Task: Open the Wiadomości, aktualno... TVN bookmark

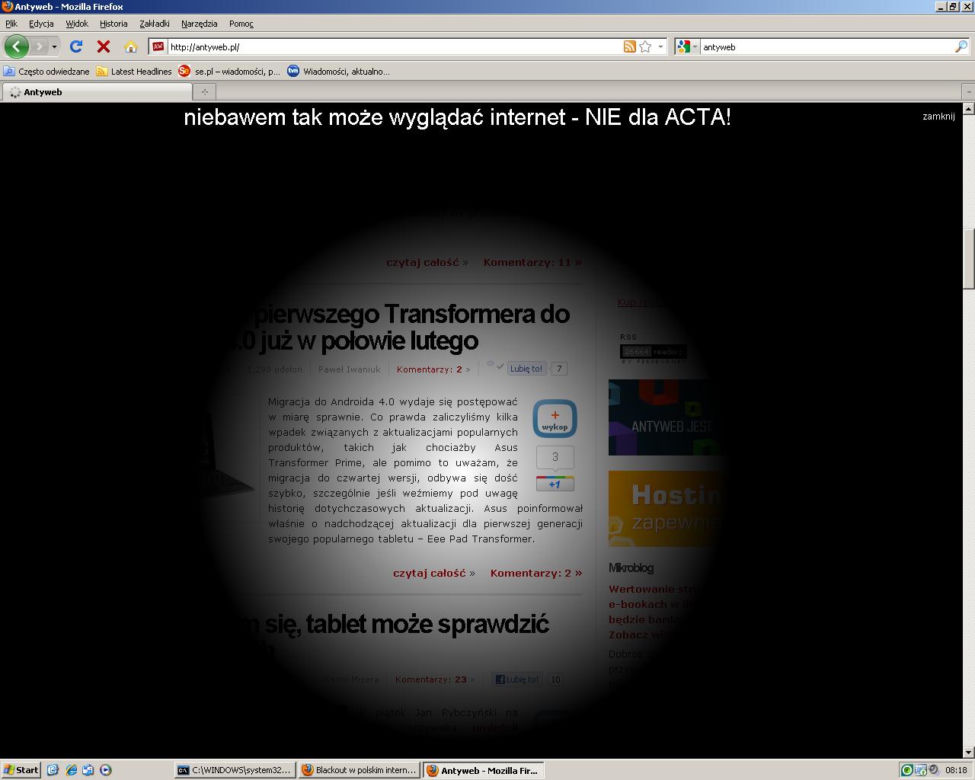Action: tap(338, 72)
